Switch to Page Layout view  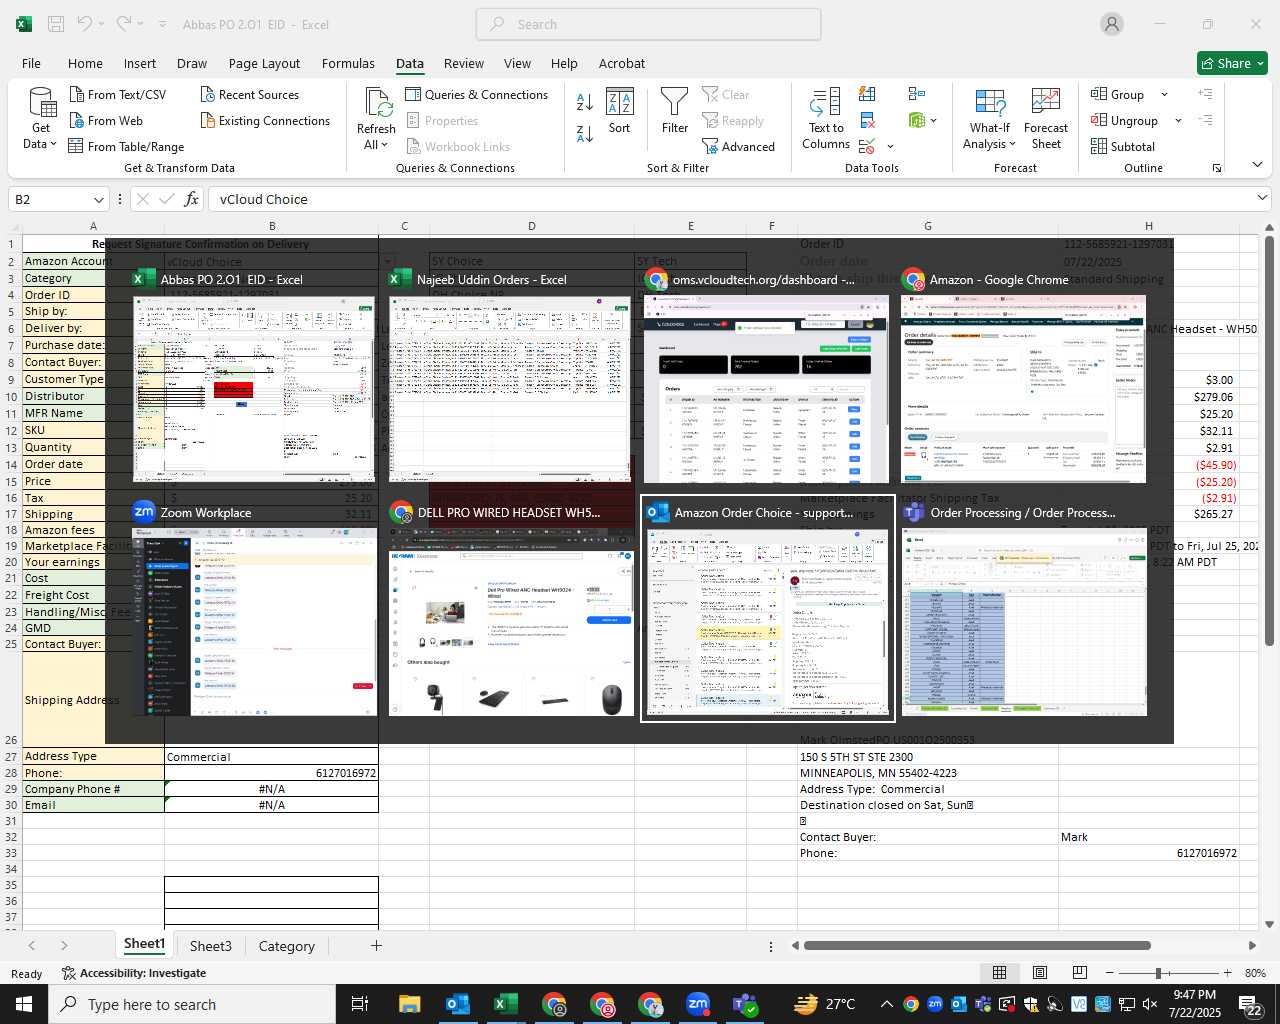pos(1040,972)
